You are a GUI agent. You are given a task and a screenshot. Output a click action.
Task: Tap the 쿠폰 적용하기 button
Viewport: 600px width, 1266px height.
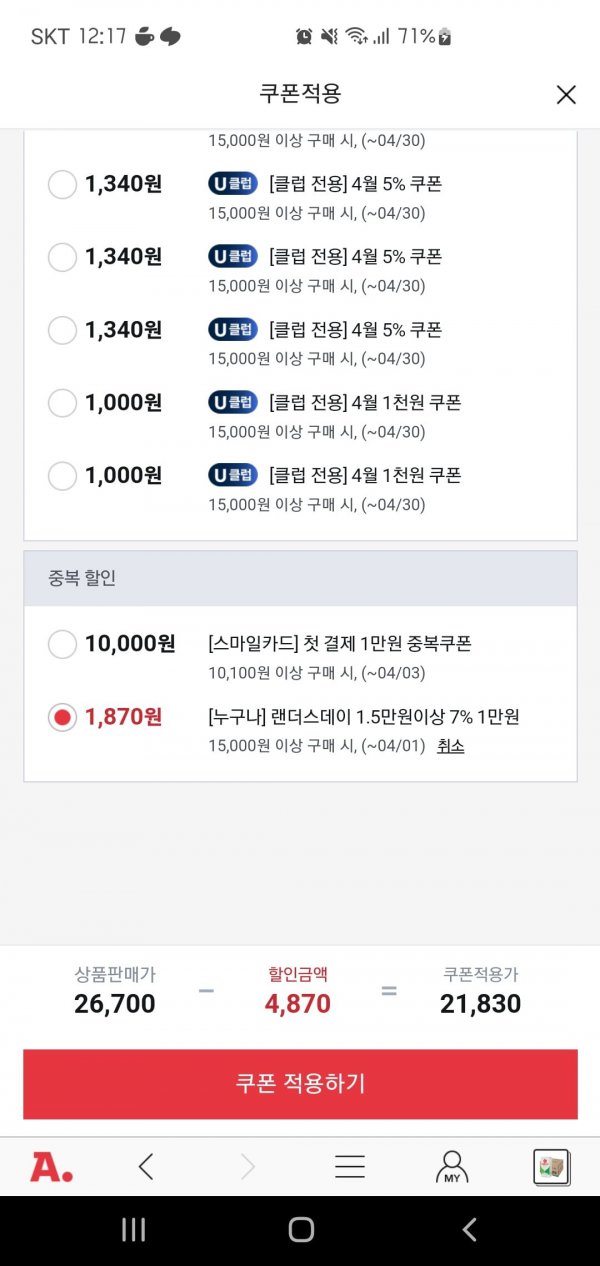pyautogui.click(x=300, y=1084)
